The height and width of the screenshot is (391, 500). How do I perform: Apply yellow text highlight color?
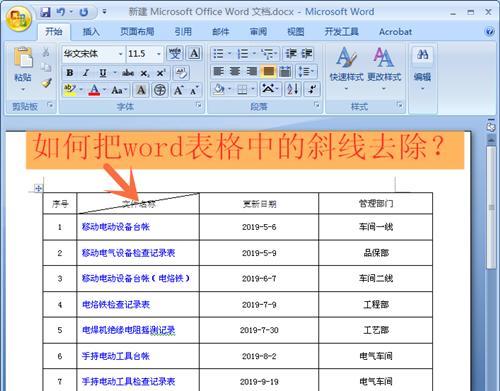coord(69,90)
